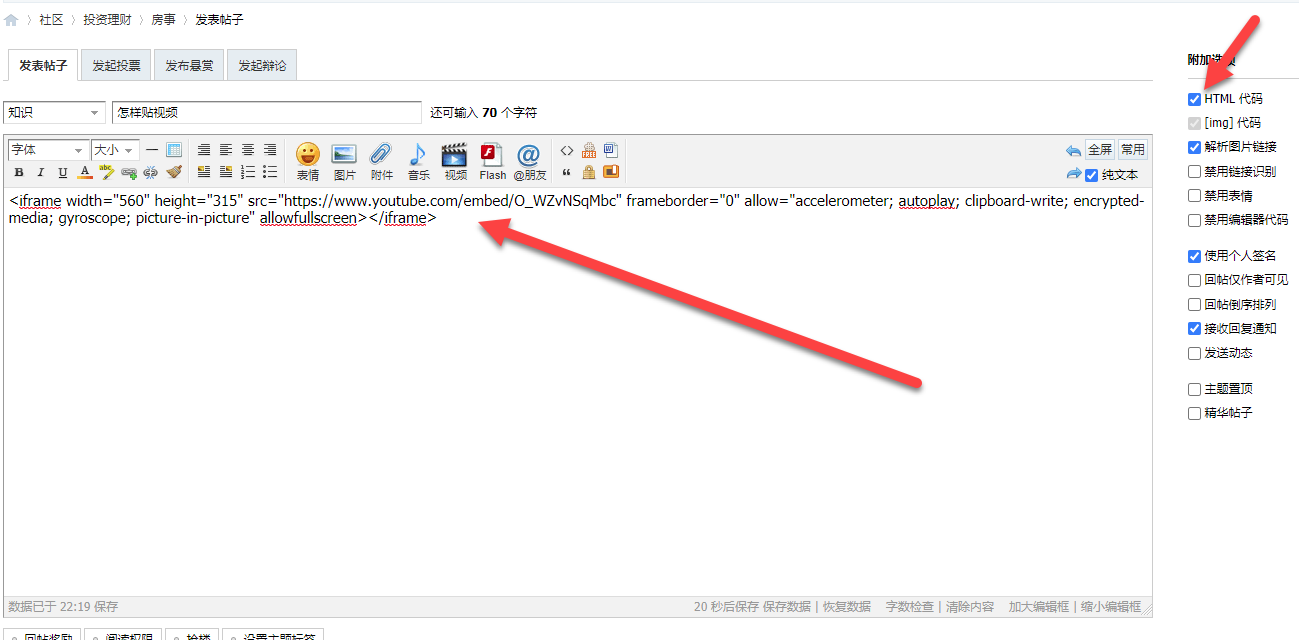Insert free content tag icon
1299x640 pixels.
[589, 151]
